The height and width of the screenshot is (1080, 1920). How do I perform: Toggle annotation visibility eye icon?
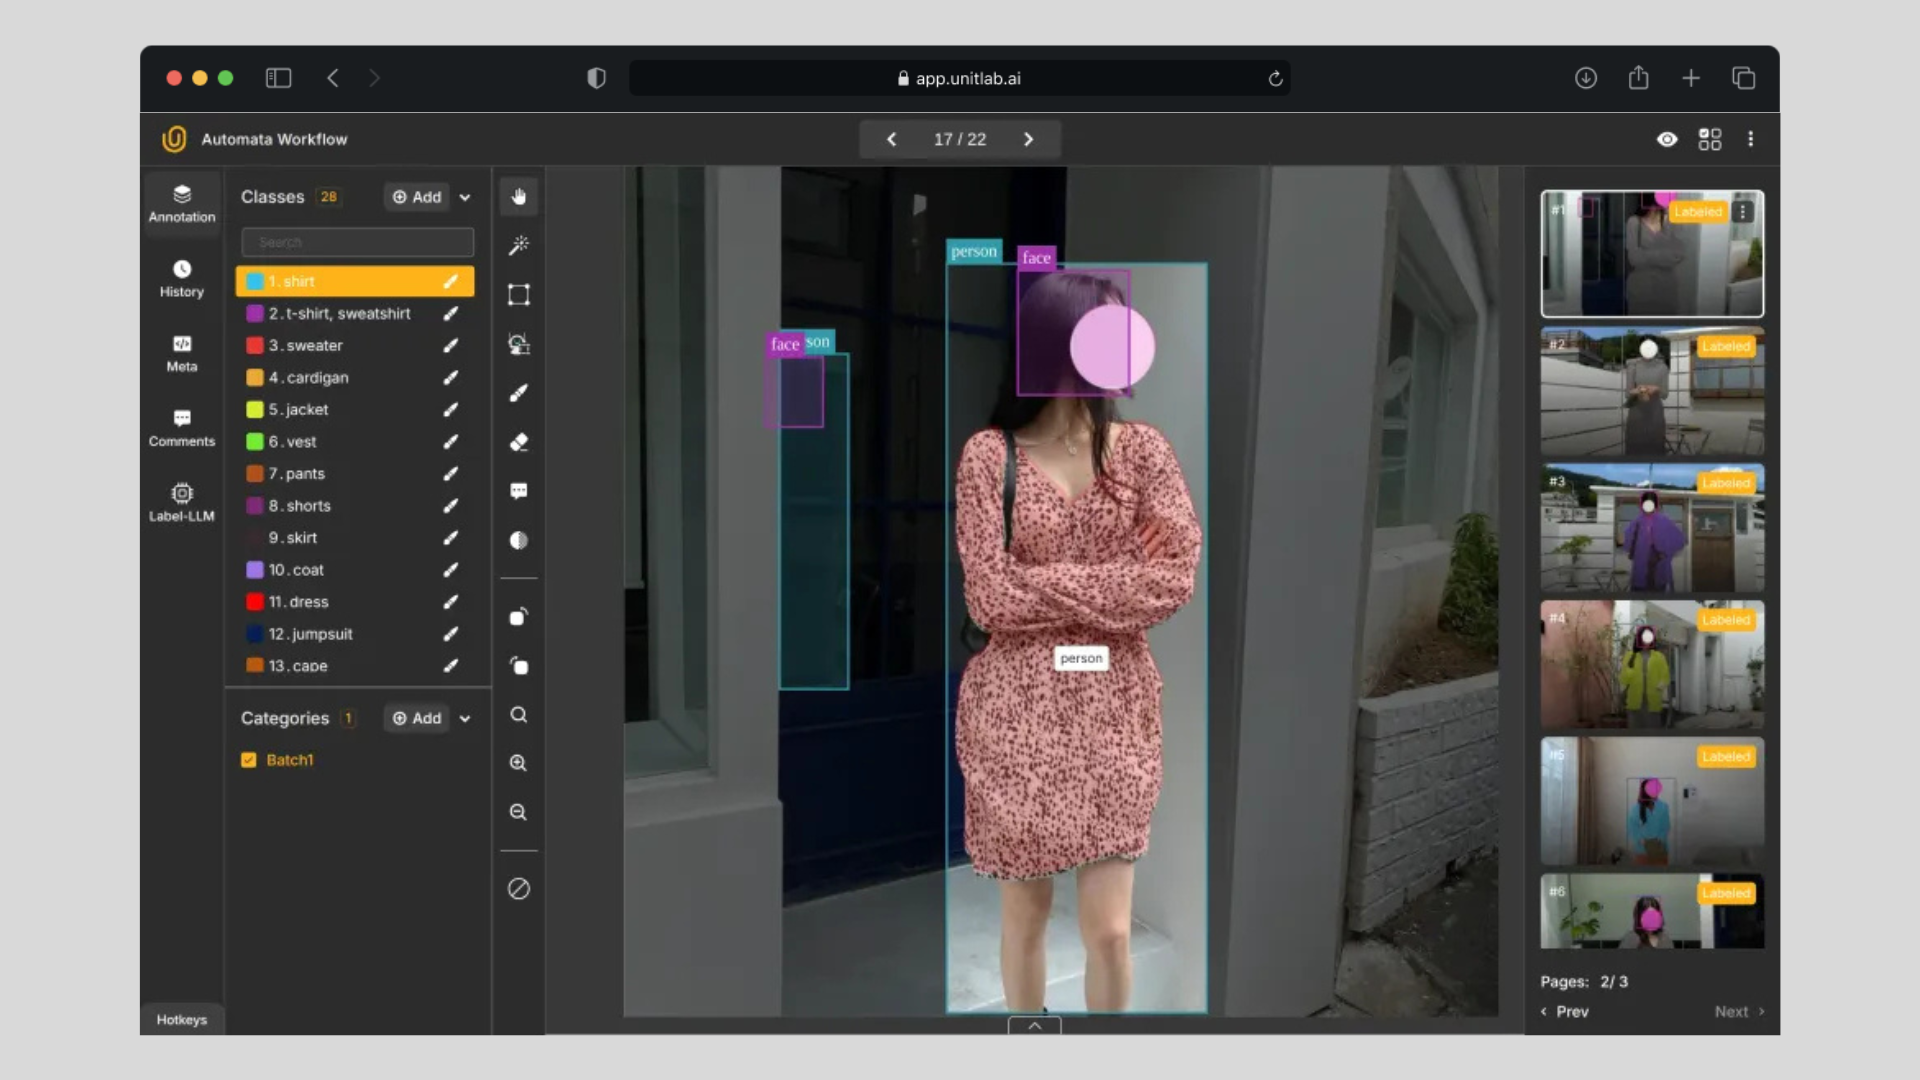[x=1667, y=139]
